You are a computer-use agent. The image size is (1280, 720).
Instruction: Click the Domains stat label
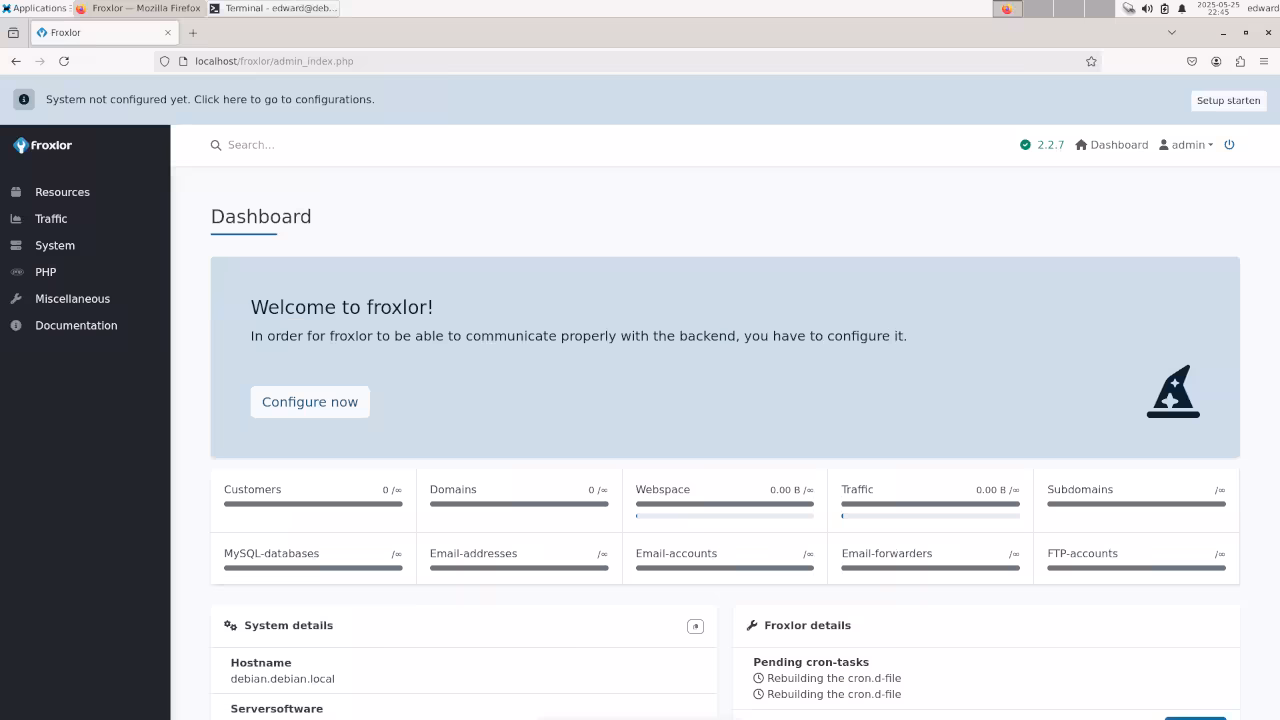[x=453, y=490]
